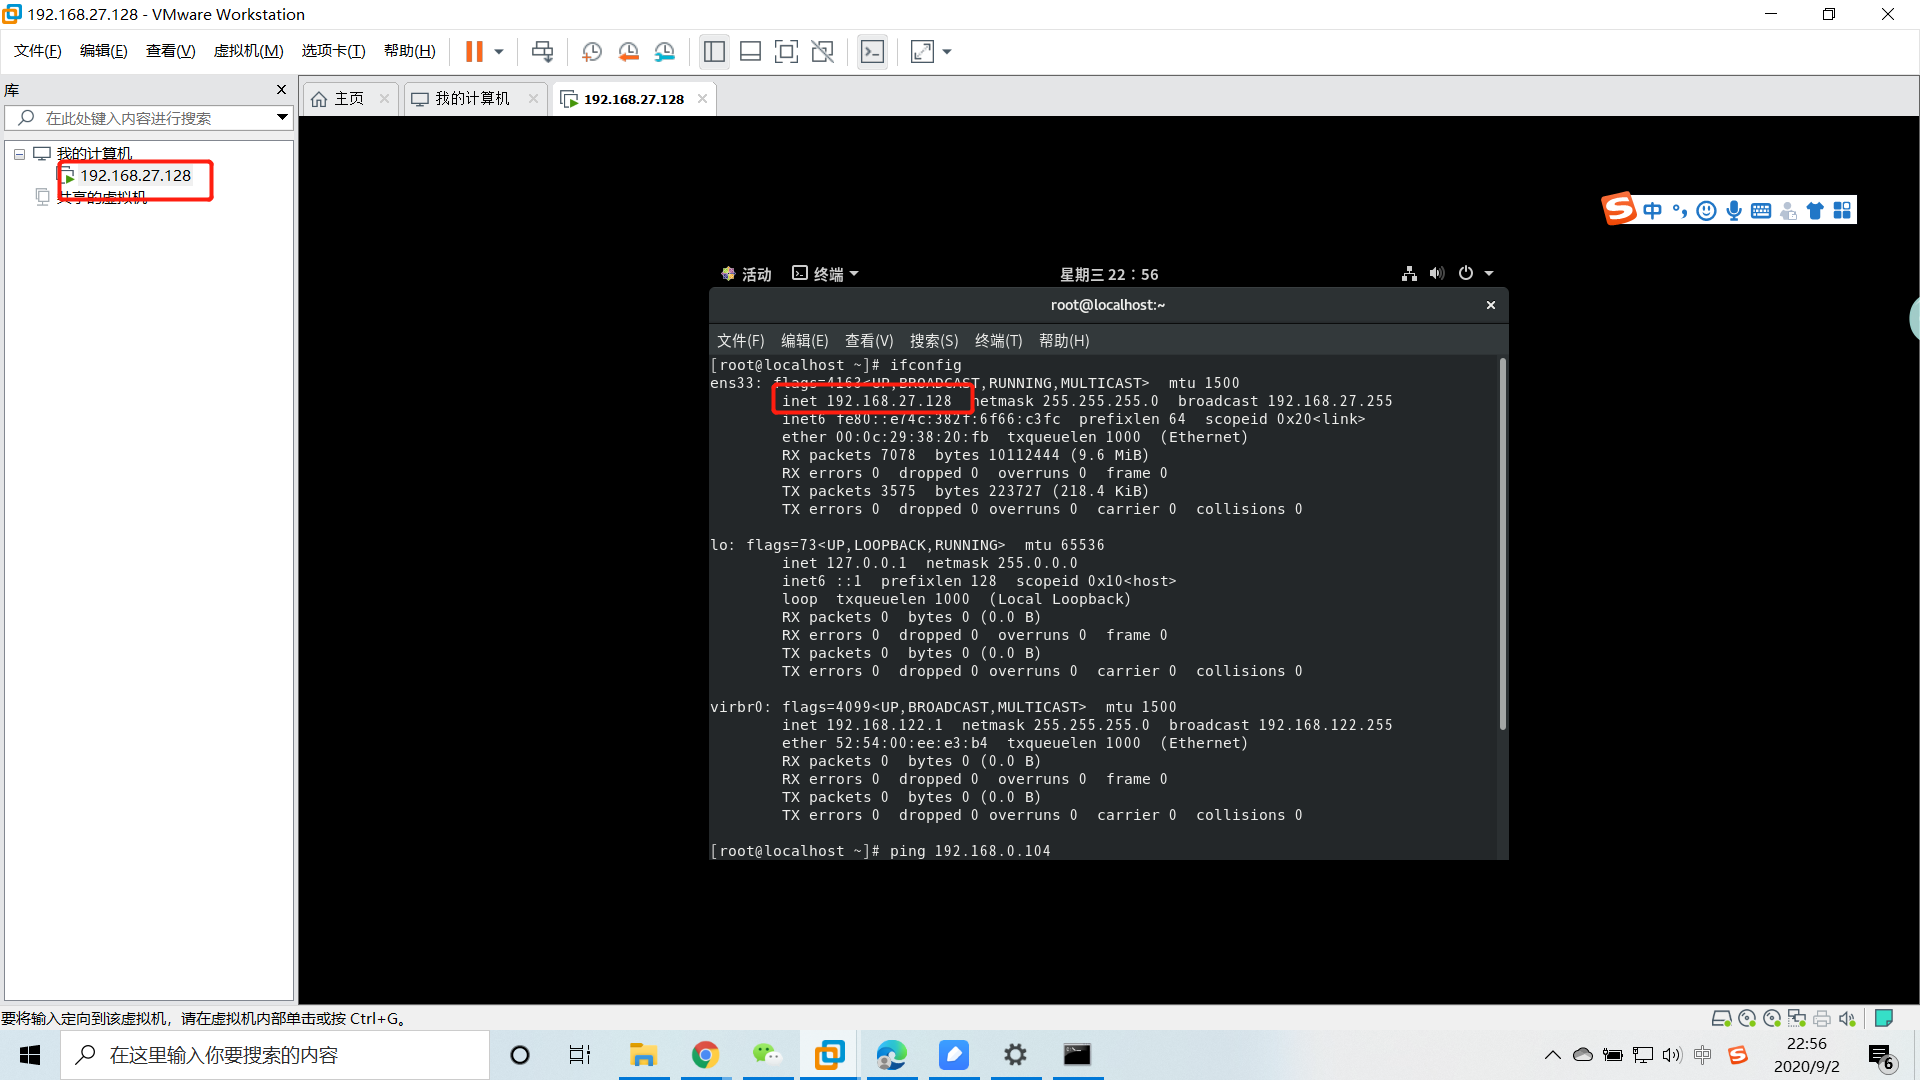Image resolution: width=1920 pixels, height=1080 pixels.
Task: Open the 帮助(H) menu in VMware
Action: 409,51
